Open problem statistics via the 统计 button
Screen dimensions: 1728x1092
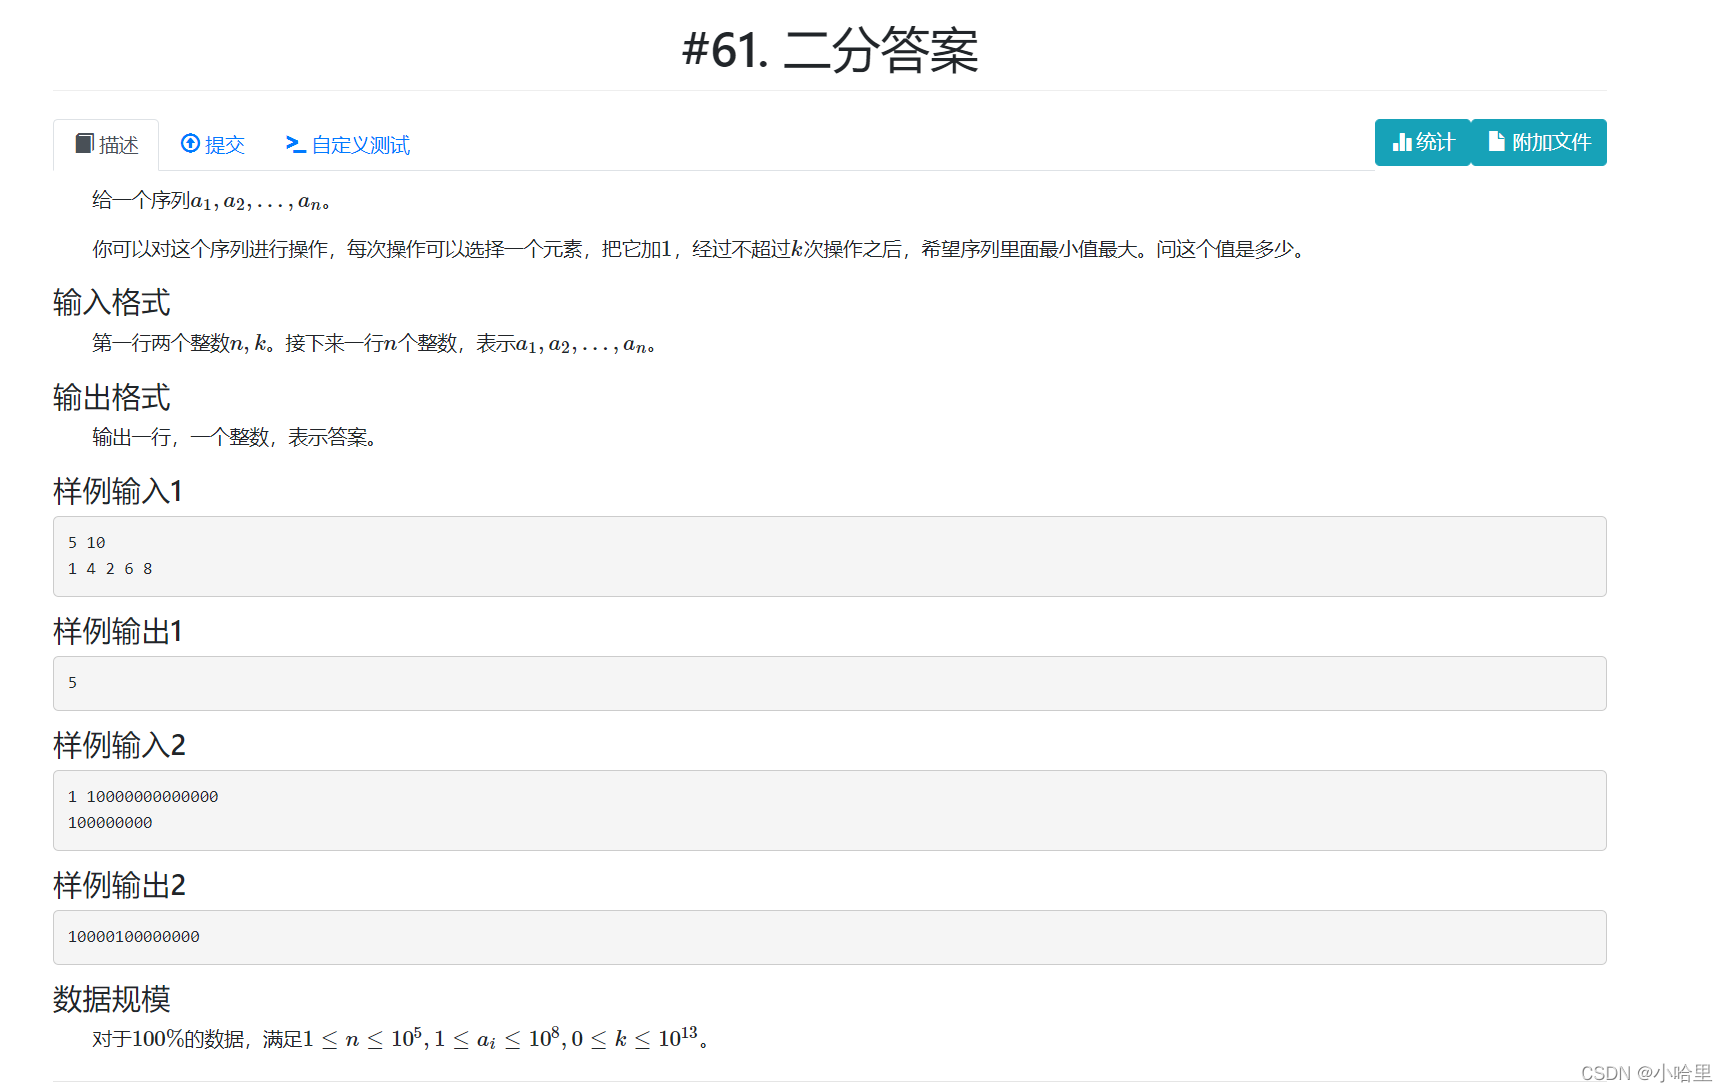click(x=1422, y=141)
